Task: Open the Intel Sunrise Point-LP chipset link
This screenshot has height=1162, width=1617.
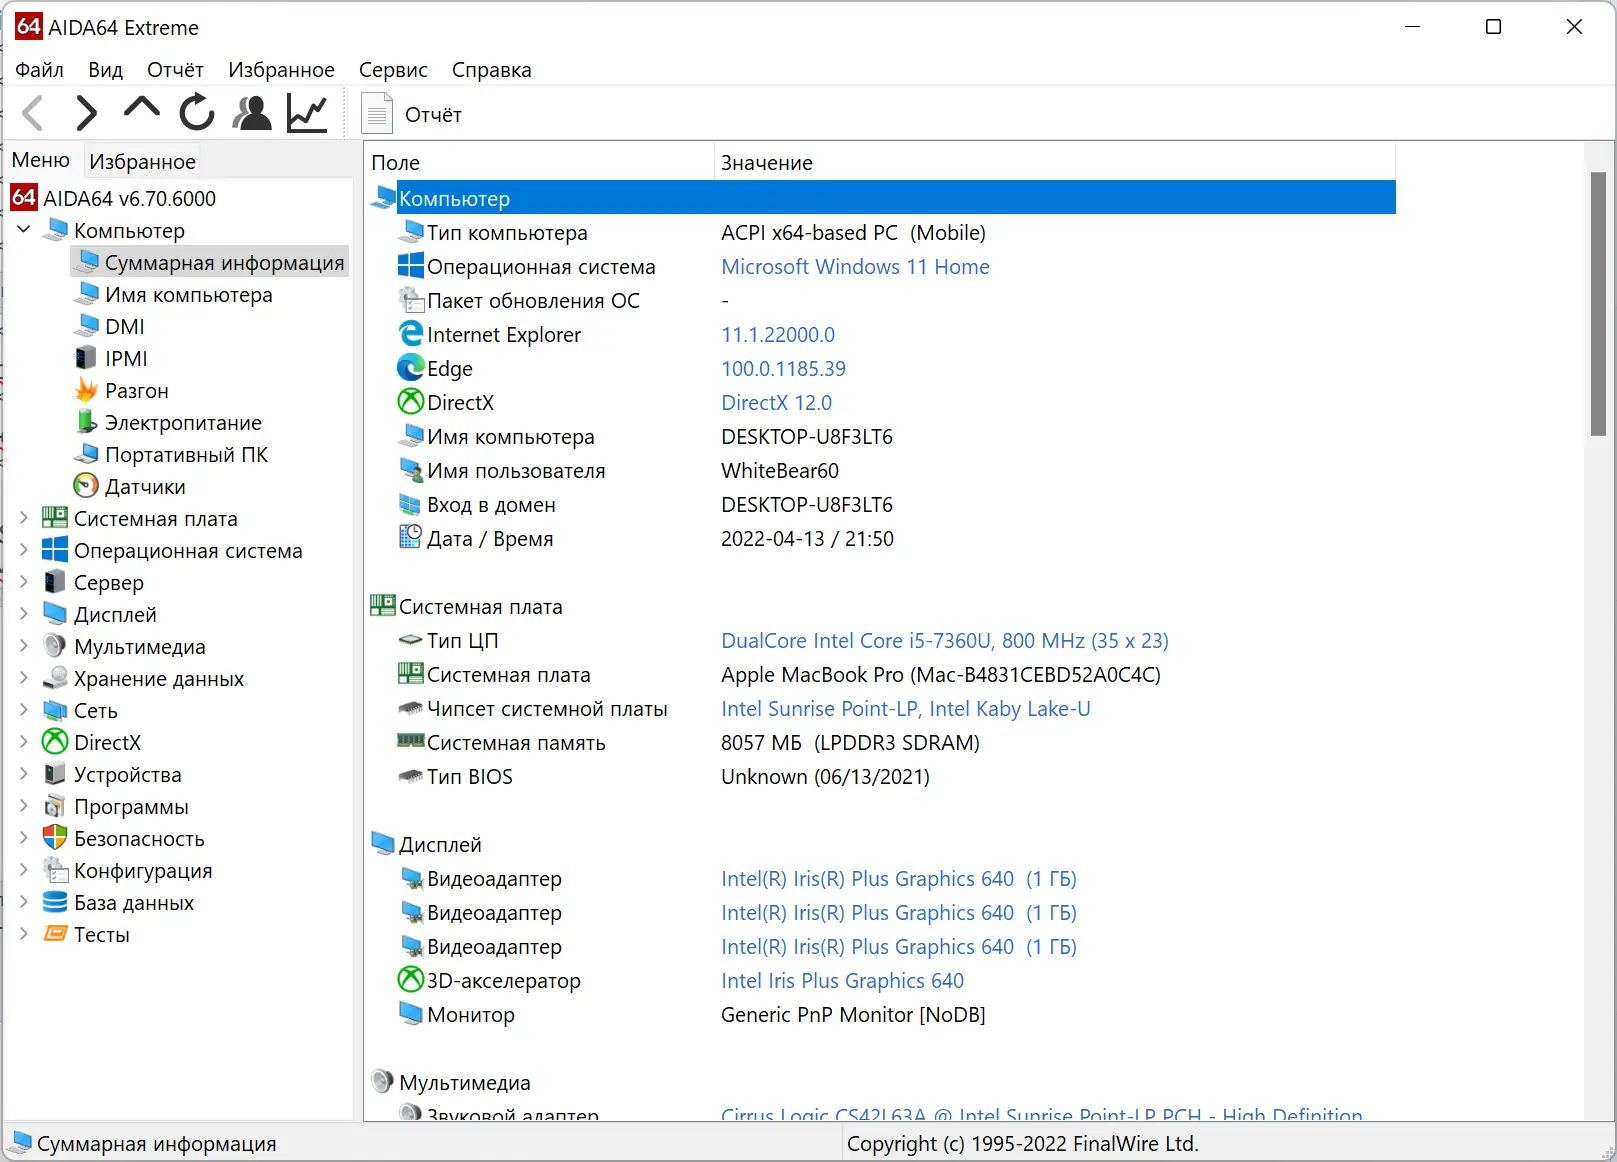Action: (x=906, y=709)
